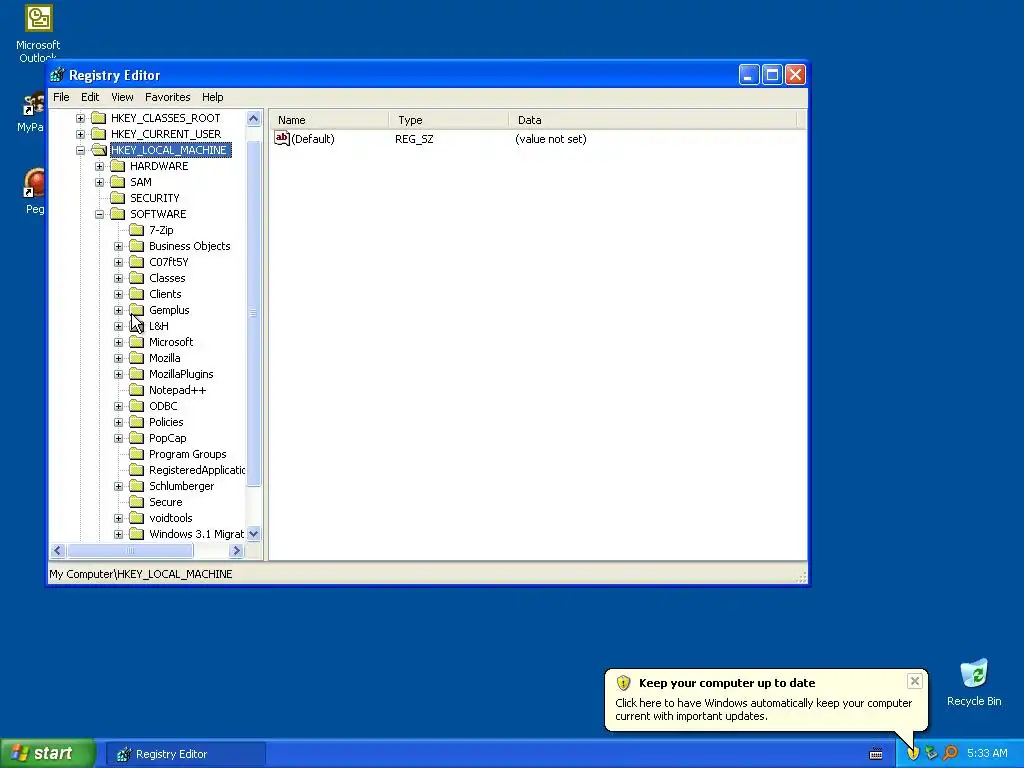Click the Schlumberger key folder icon
Image resolution: width=1024 pixels, height=768 pixels.
pyautogui.click(x=136, y=486)
